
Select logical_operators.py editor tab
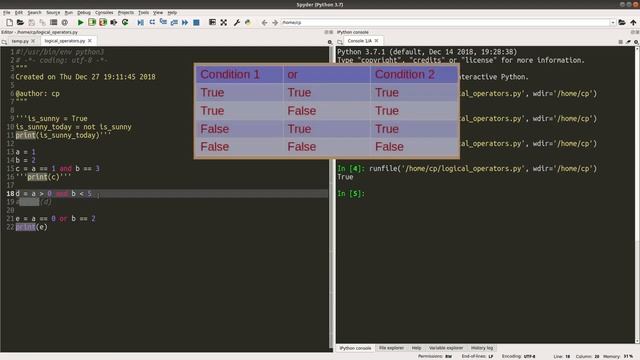[64, 41]
